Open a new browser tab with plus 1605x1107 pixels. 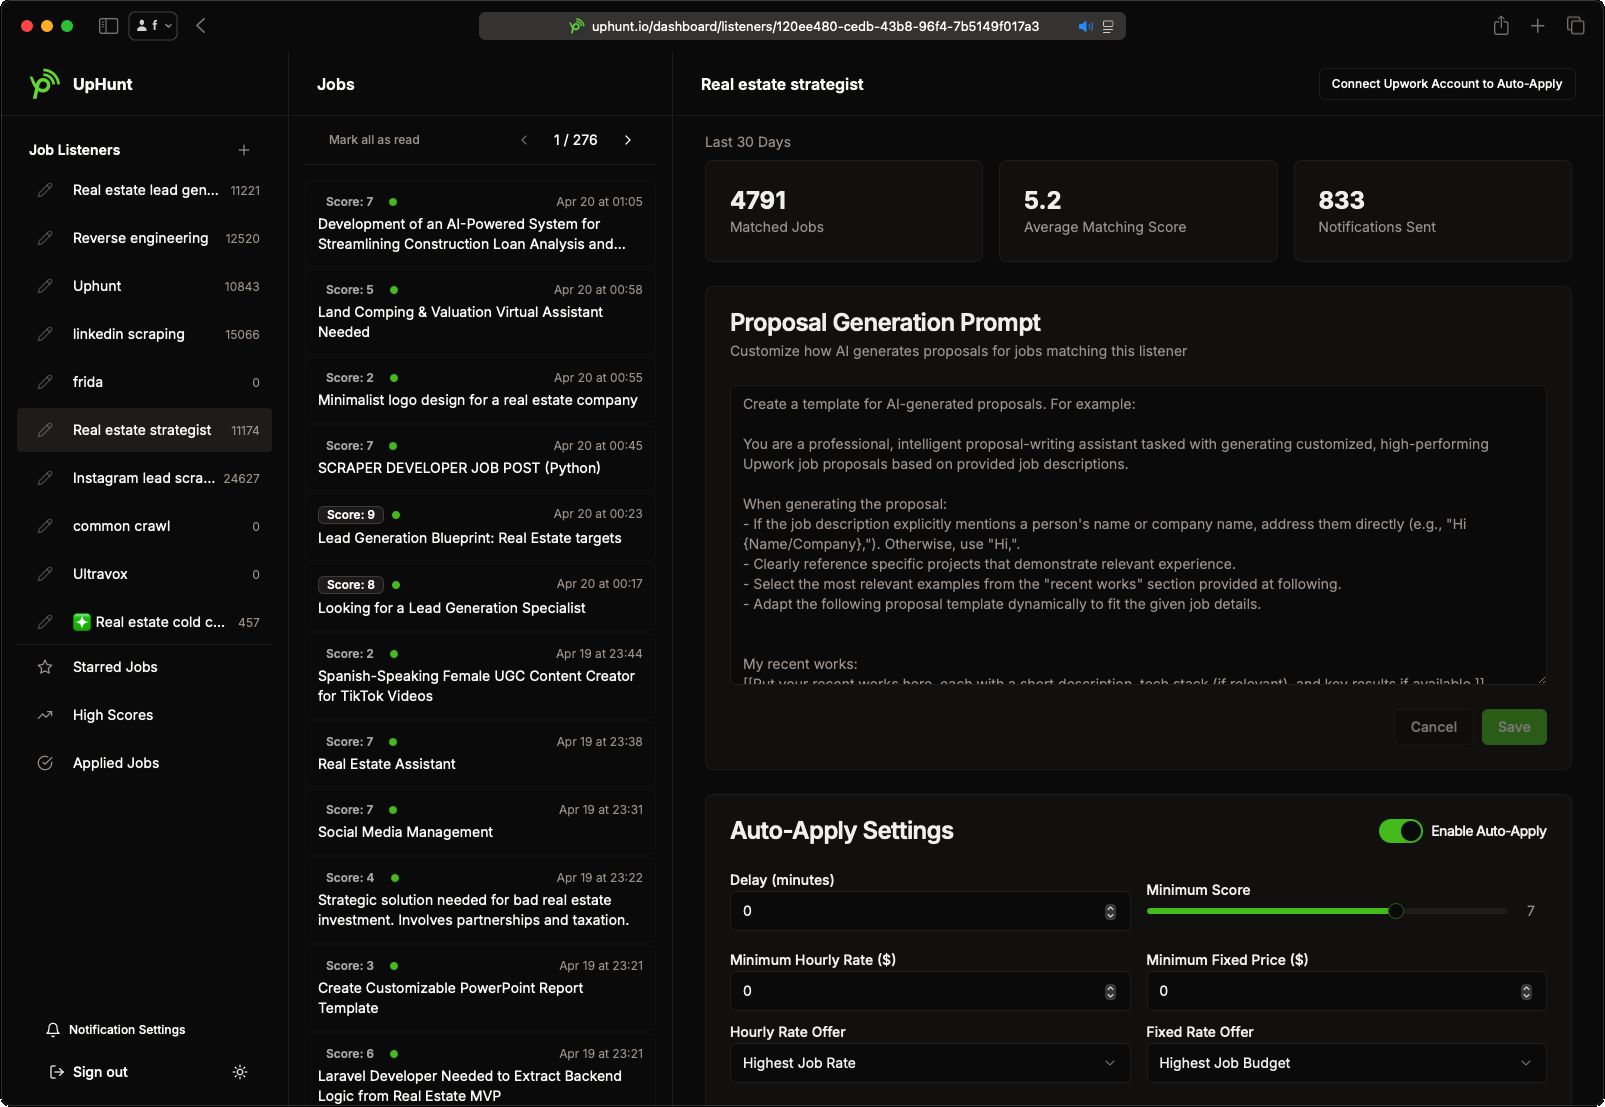coord(1538,26)
